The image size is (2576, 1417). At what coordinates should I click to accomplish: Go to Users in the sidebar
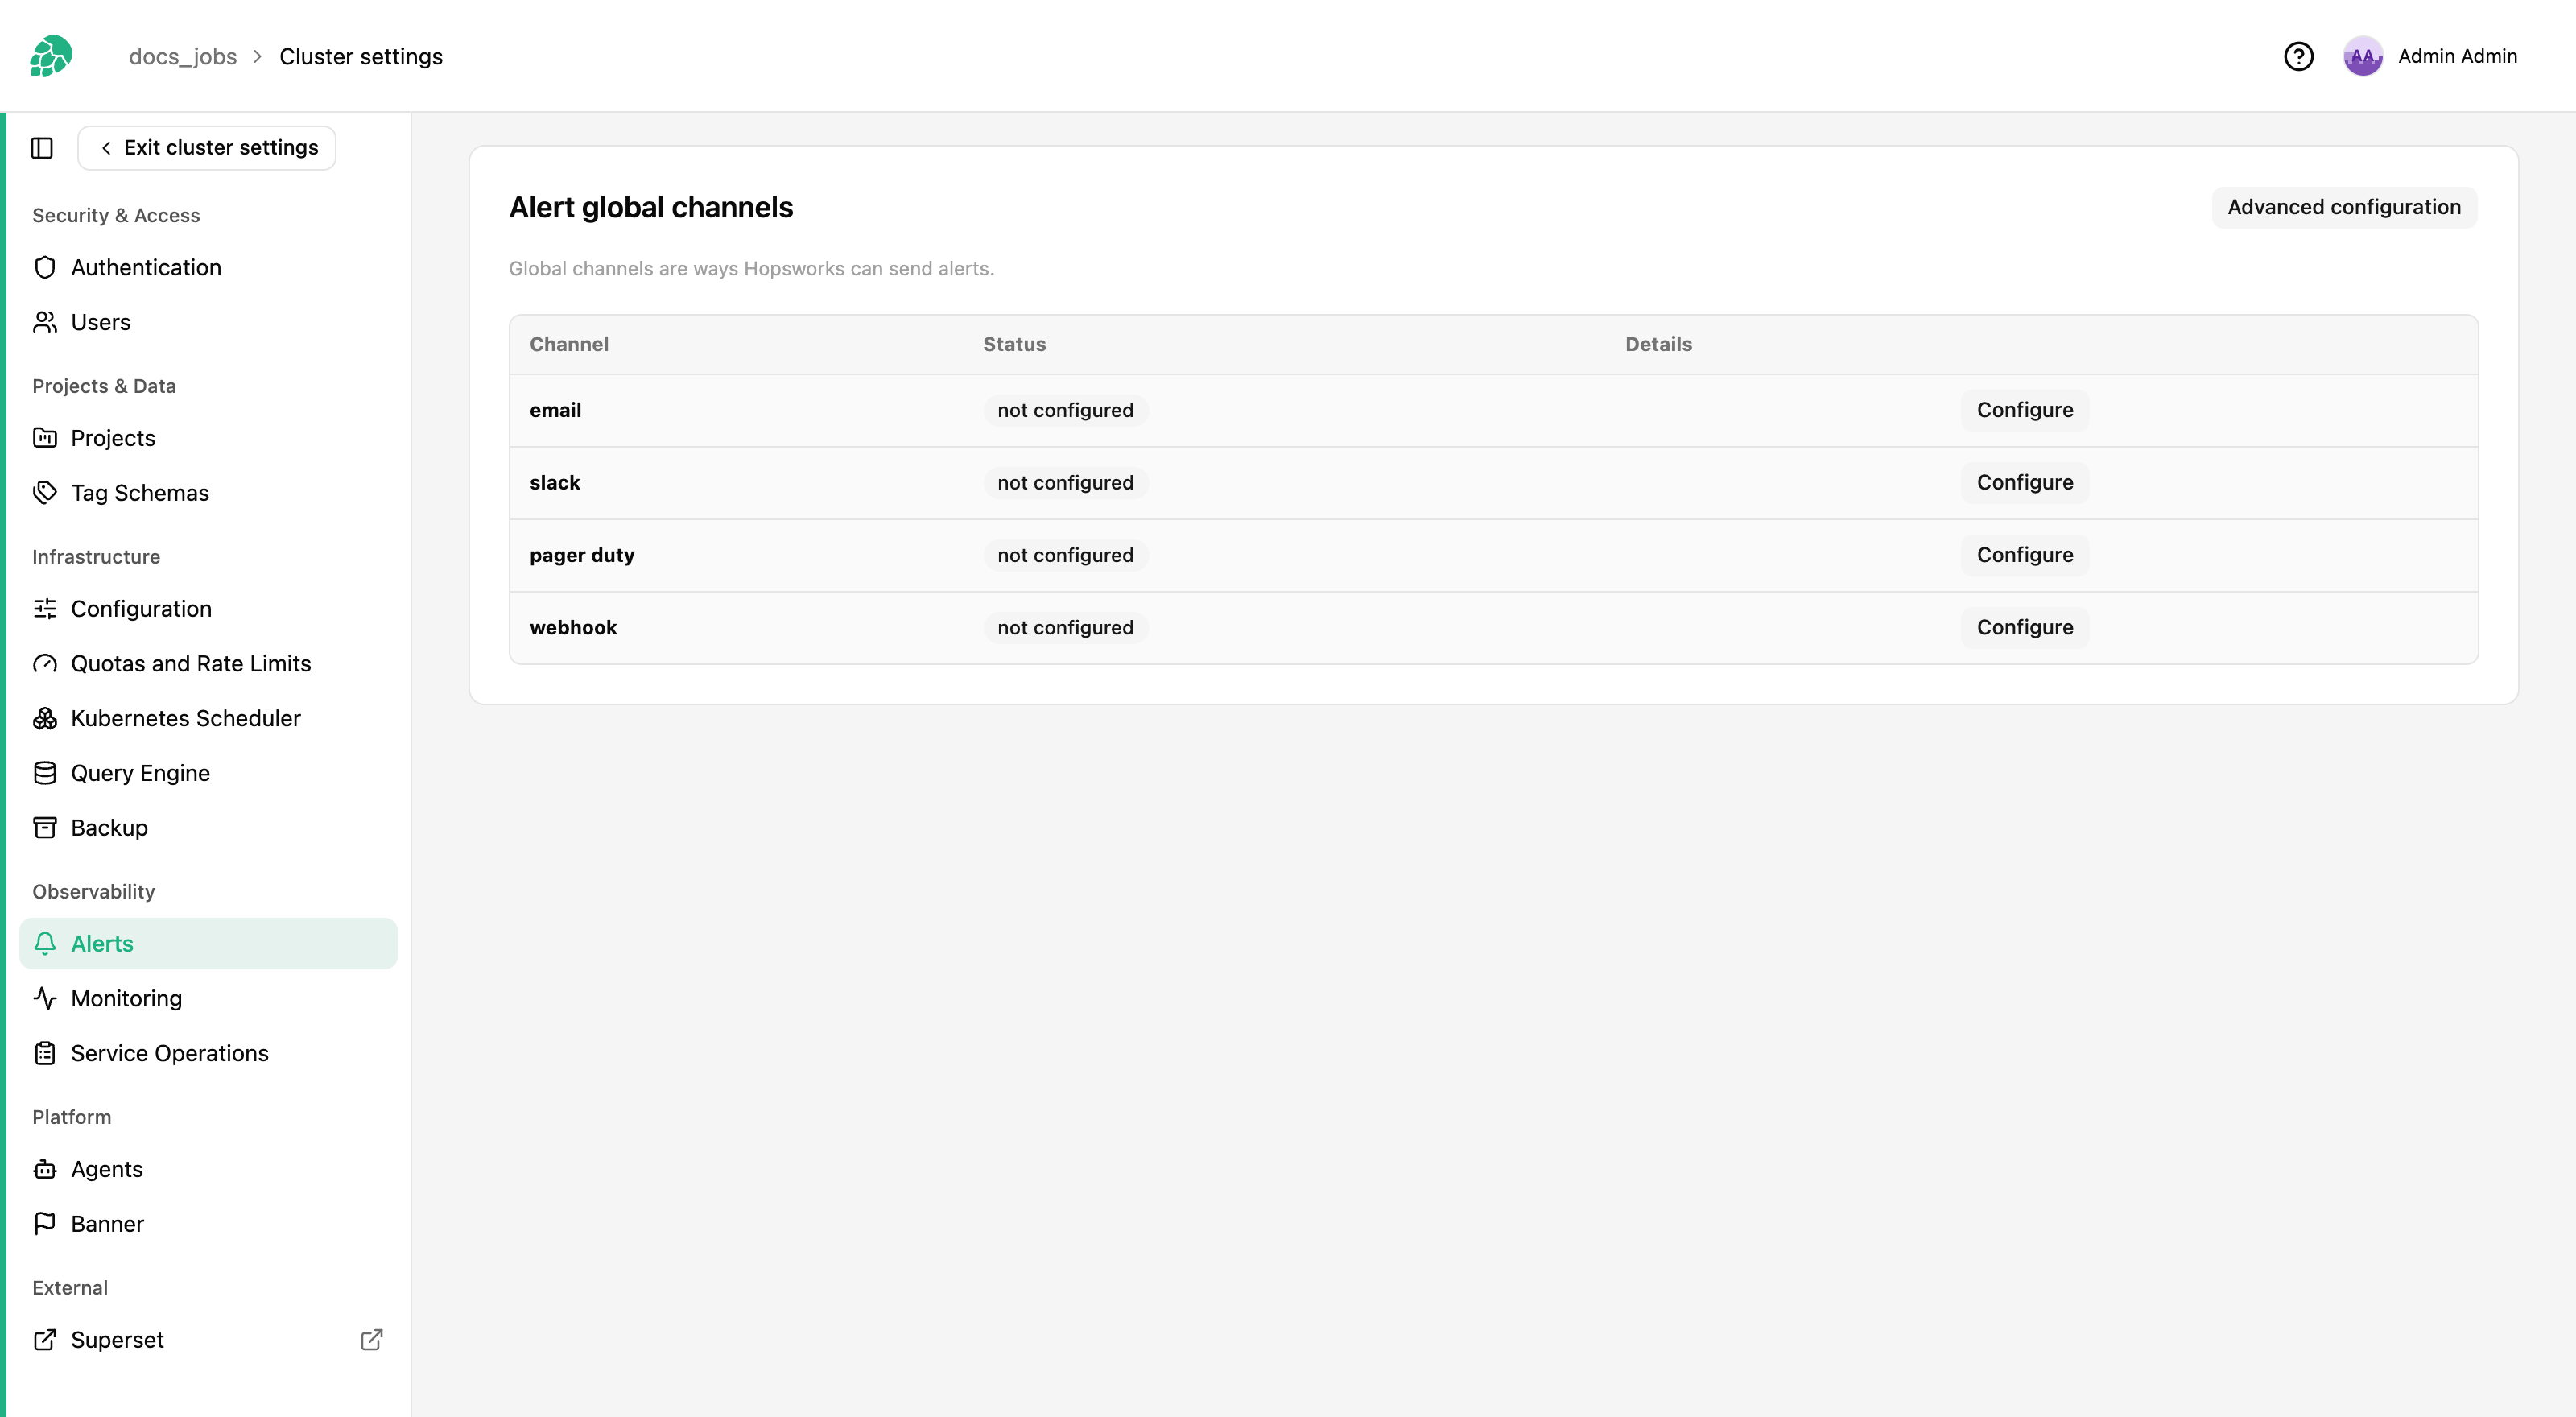point(208,322)
